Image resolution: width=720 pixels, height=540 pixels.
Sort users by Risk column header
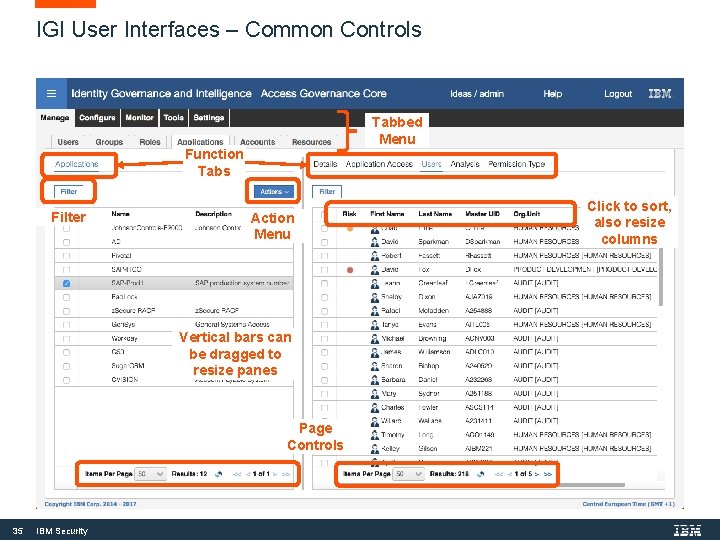pyautogui.click(x=349, y=214)
